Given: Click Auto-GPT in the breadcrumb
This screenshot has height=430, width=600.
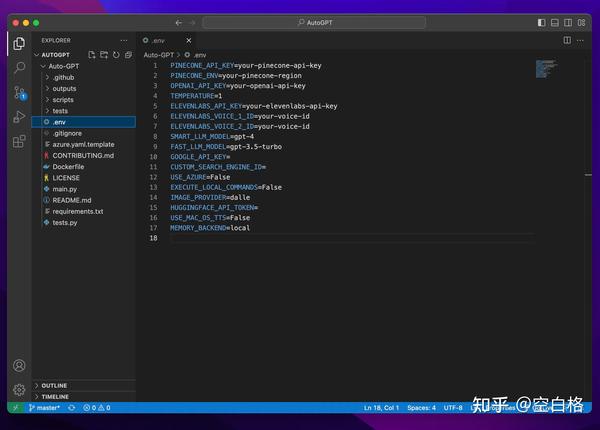Looking at the screenshot, I should (x=158, y=55).
